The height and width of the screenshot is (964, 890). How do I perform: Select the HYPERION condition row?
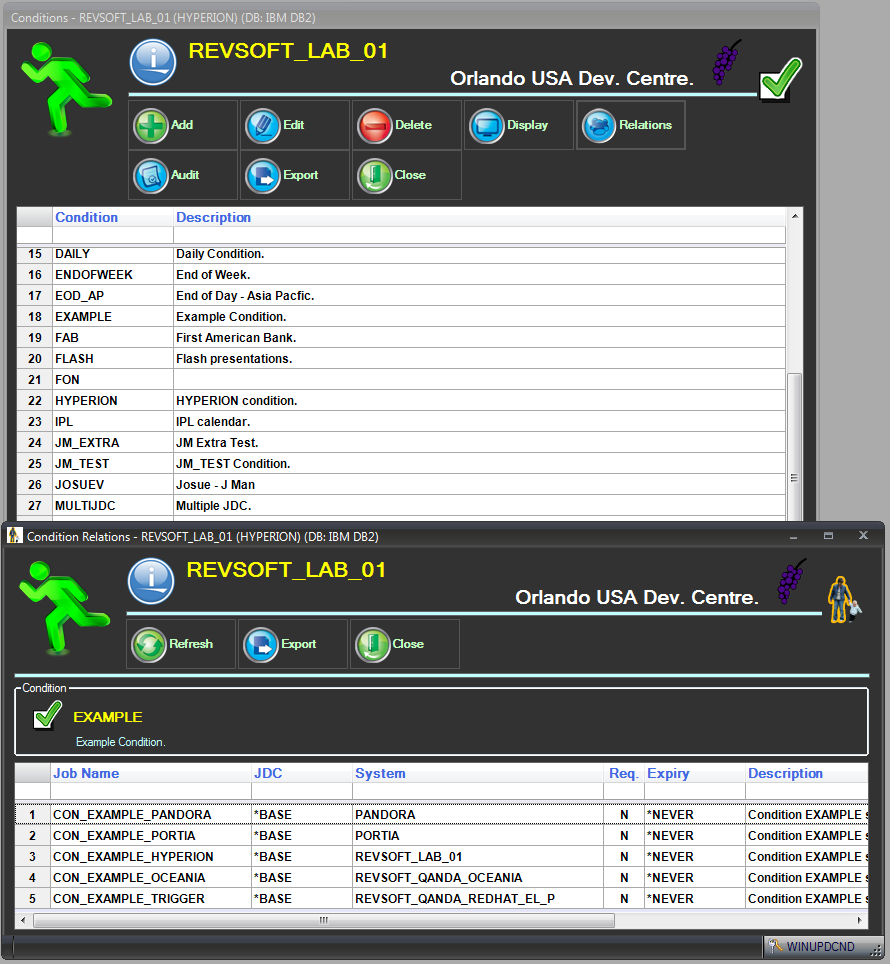pos(86,400)
